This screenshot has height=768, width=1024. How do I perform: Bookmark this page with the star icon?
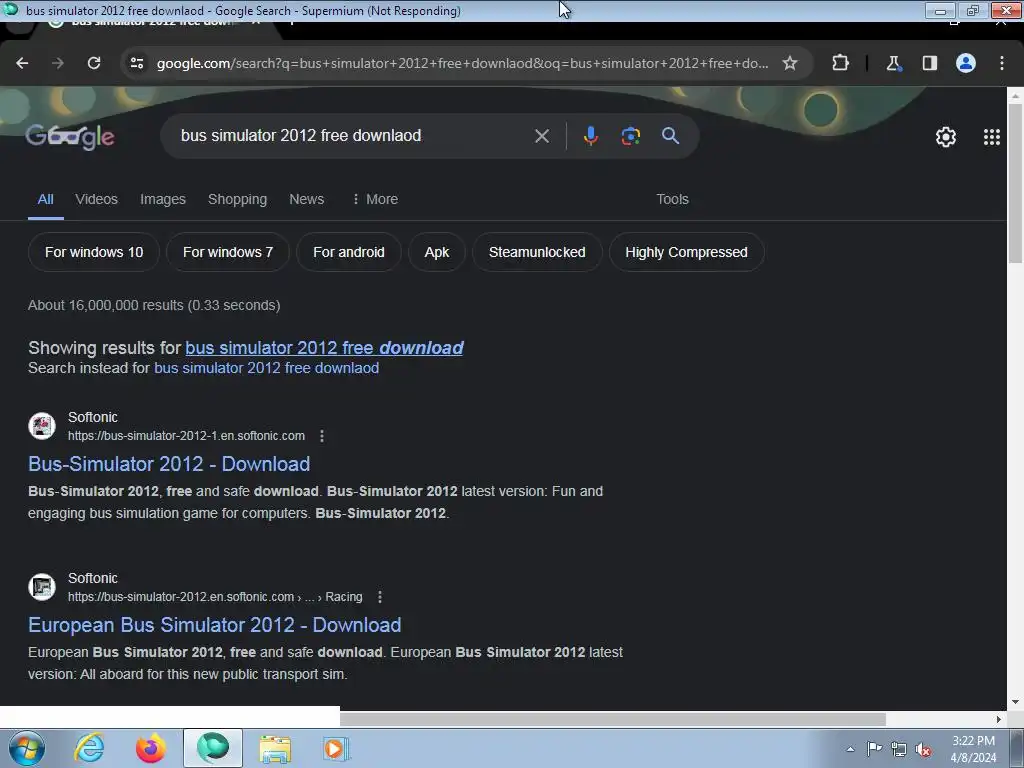[x=790, y=63]
